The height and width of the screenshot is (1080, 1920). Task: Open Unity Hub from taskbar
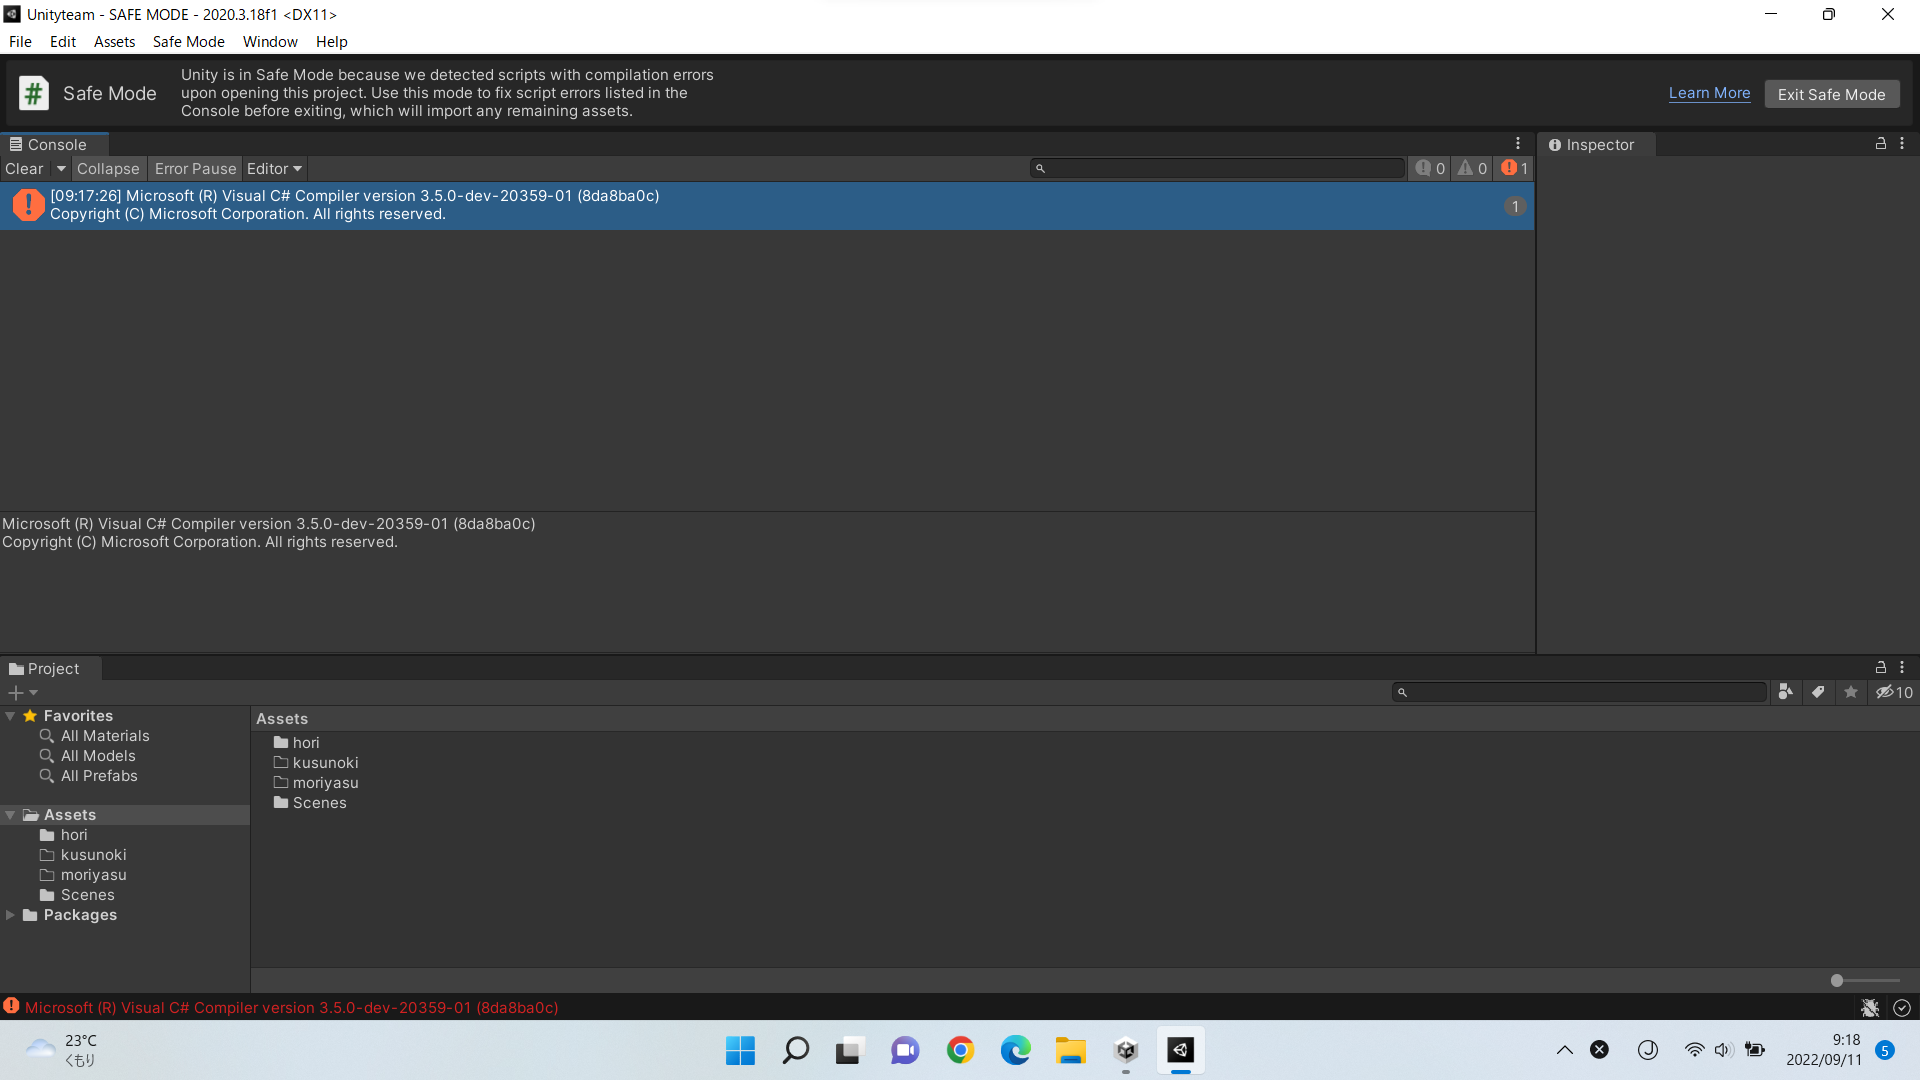coord(1126,1050)
